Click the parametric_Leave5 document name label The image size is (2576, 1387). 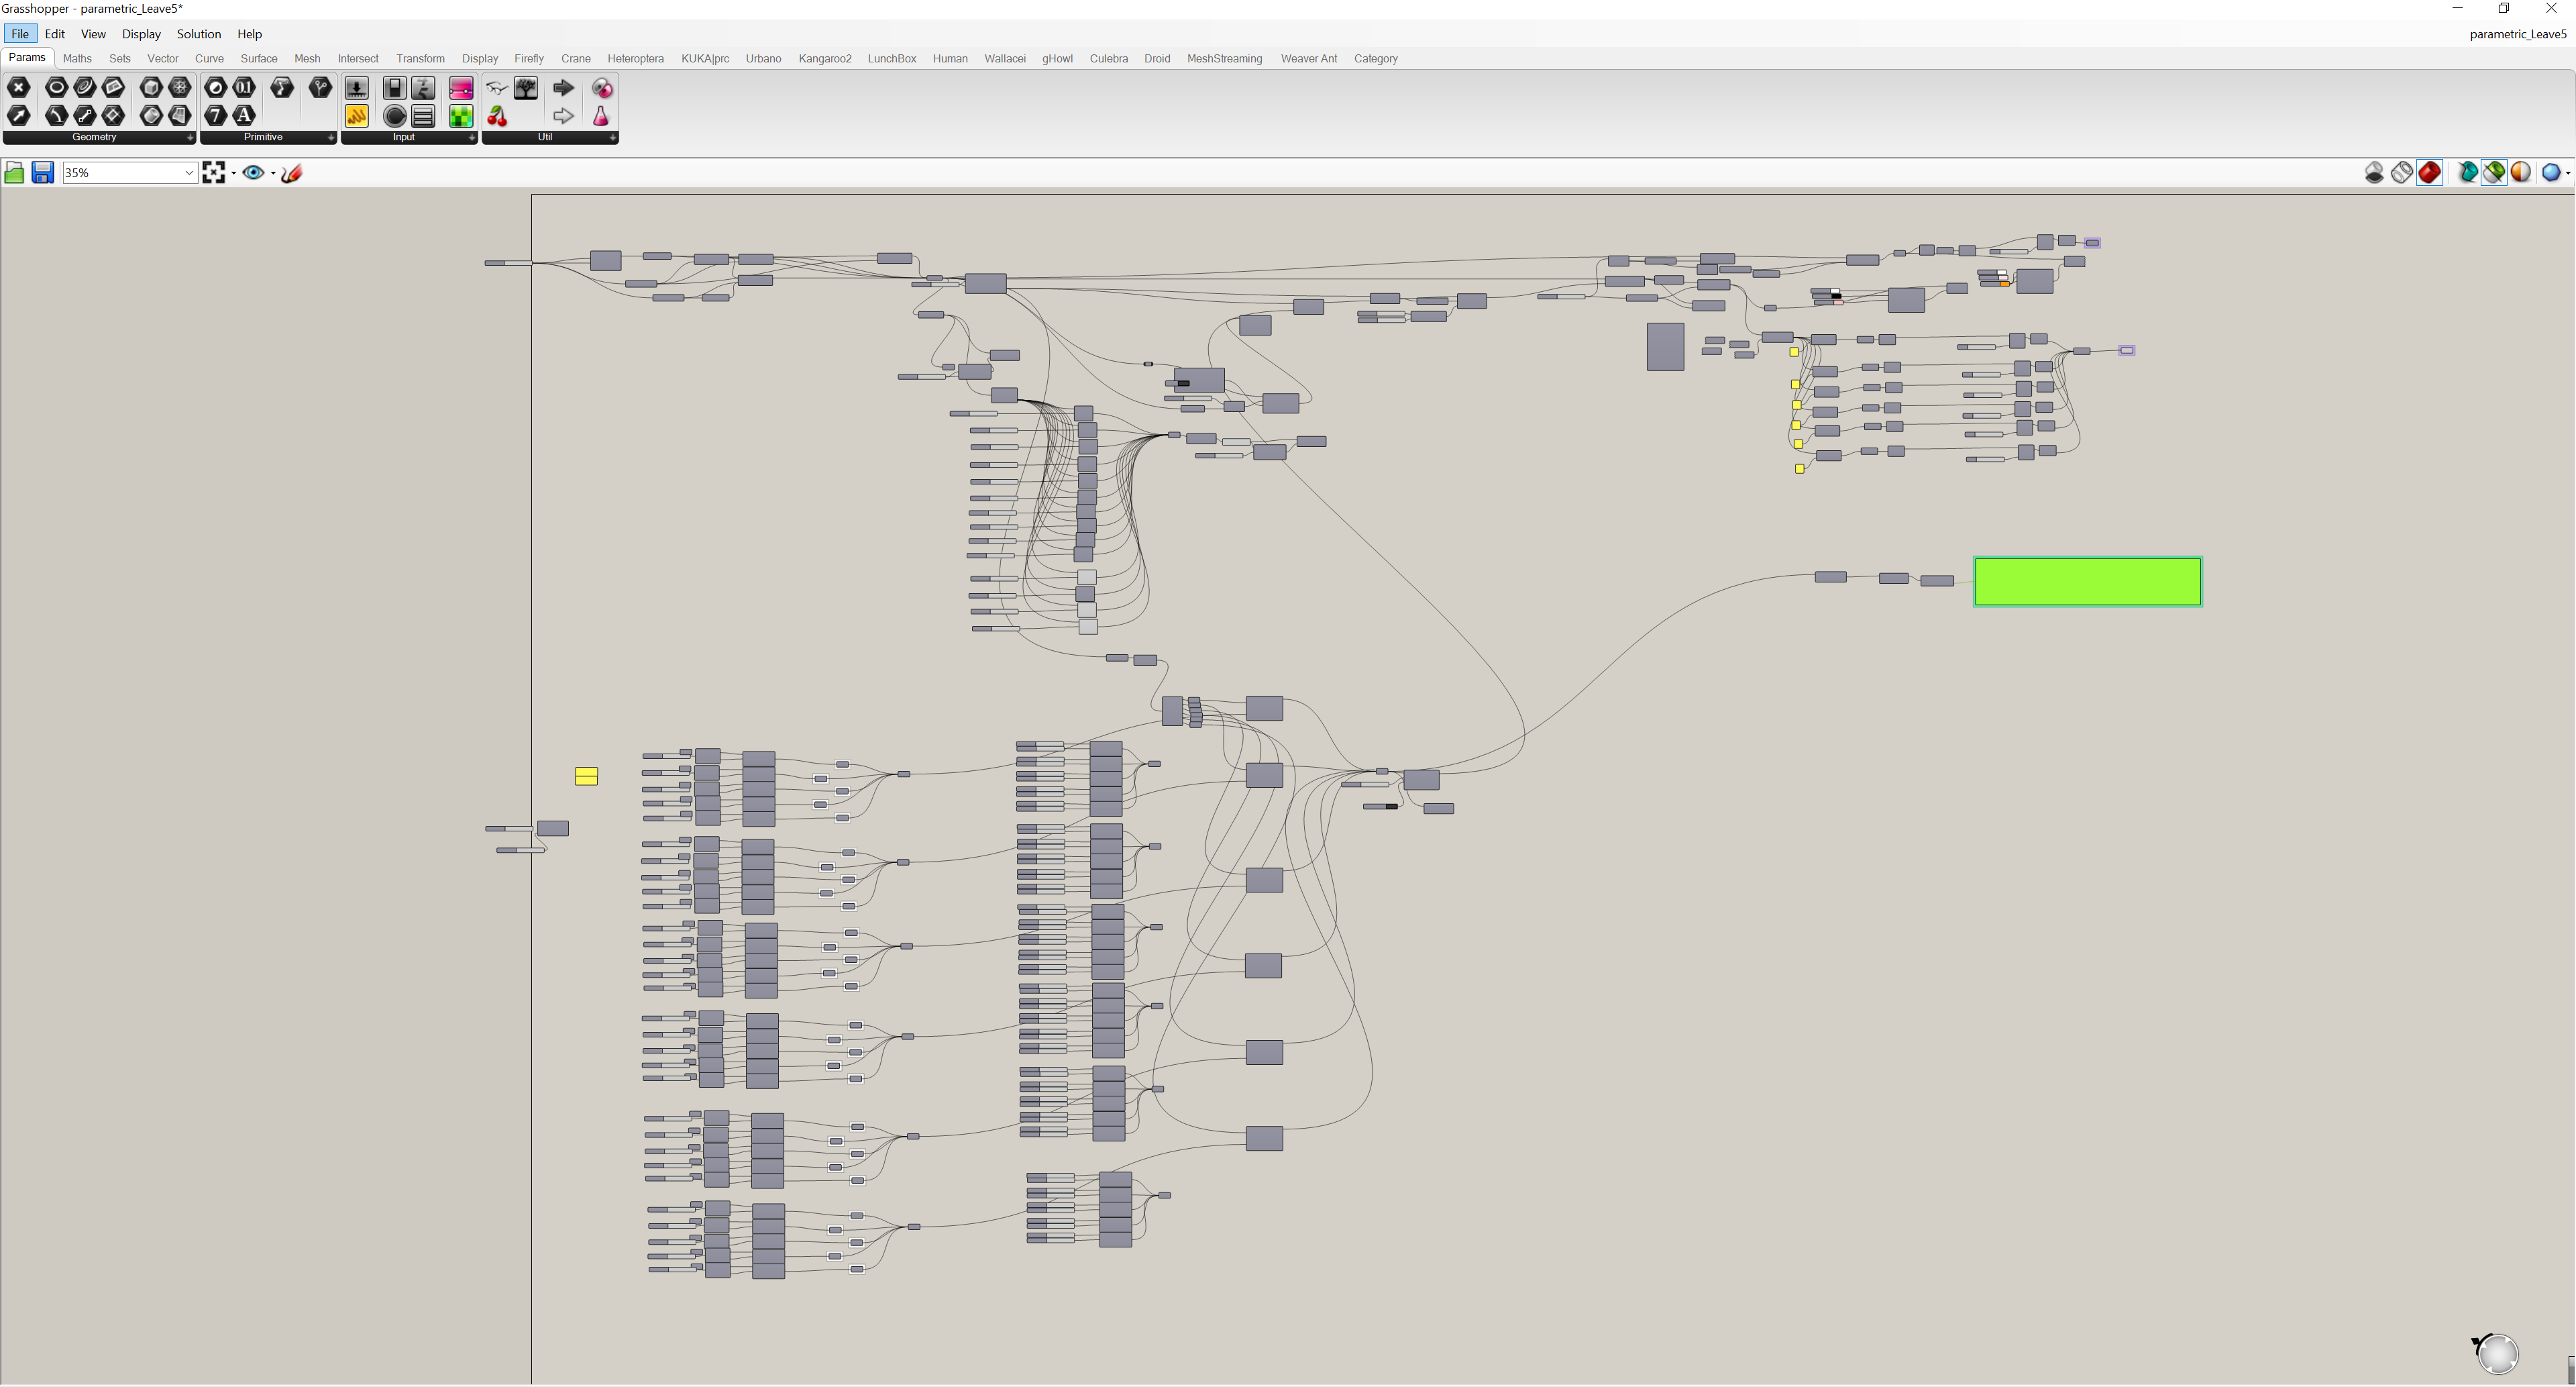(x=2517, y=34)
